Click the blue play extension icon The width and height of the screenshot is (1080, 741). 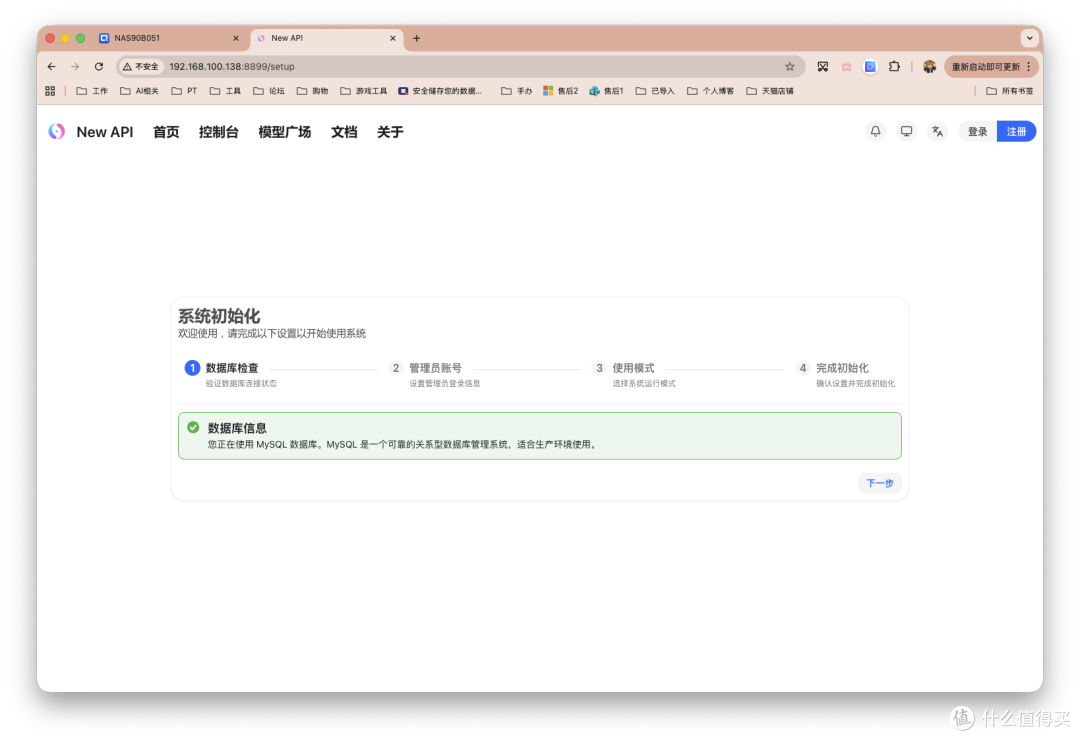click(x=871, y=67)
